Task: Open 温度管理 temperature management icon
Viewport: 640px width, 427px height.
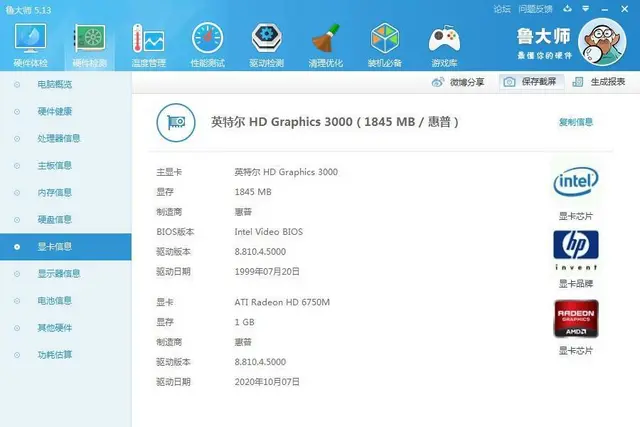Action: click(x=148, y=39)
